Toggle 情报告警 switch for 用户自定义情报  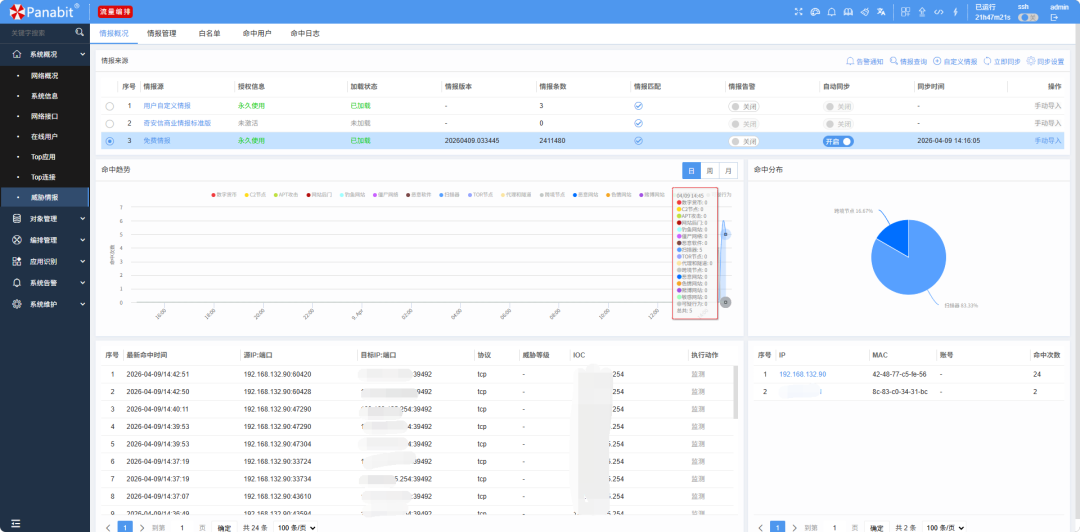tap(744, 106)
